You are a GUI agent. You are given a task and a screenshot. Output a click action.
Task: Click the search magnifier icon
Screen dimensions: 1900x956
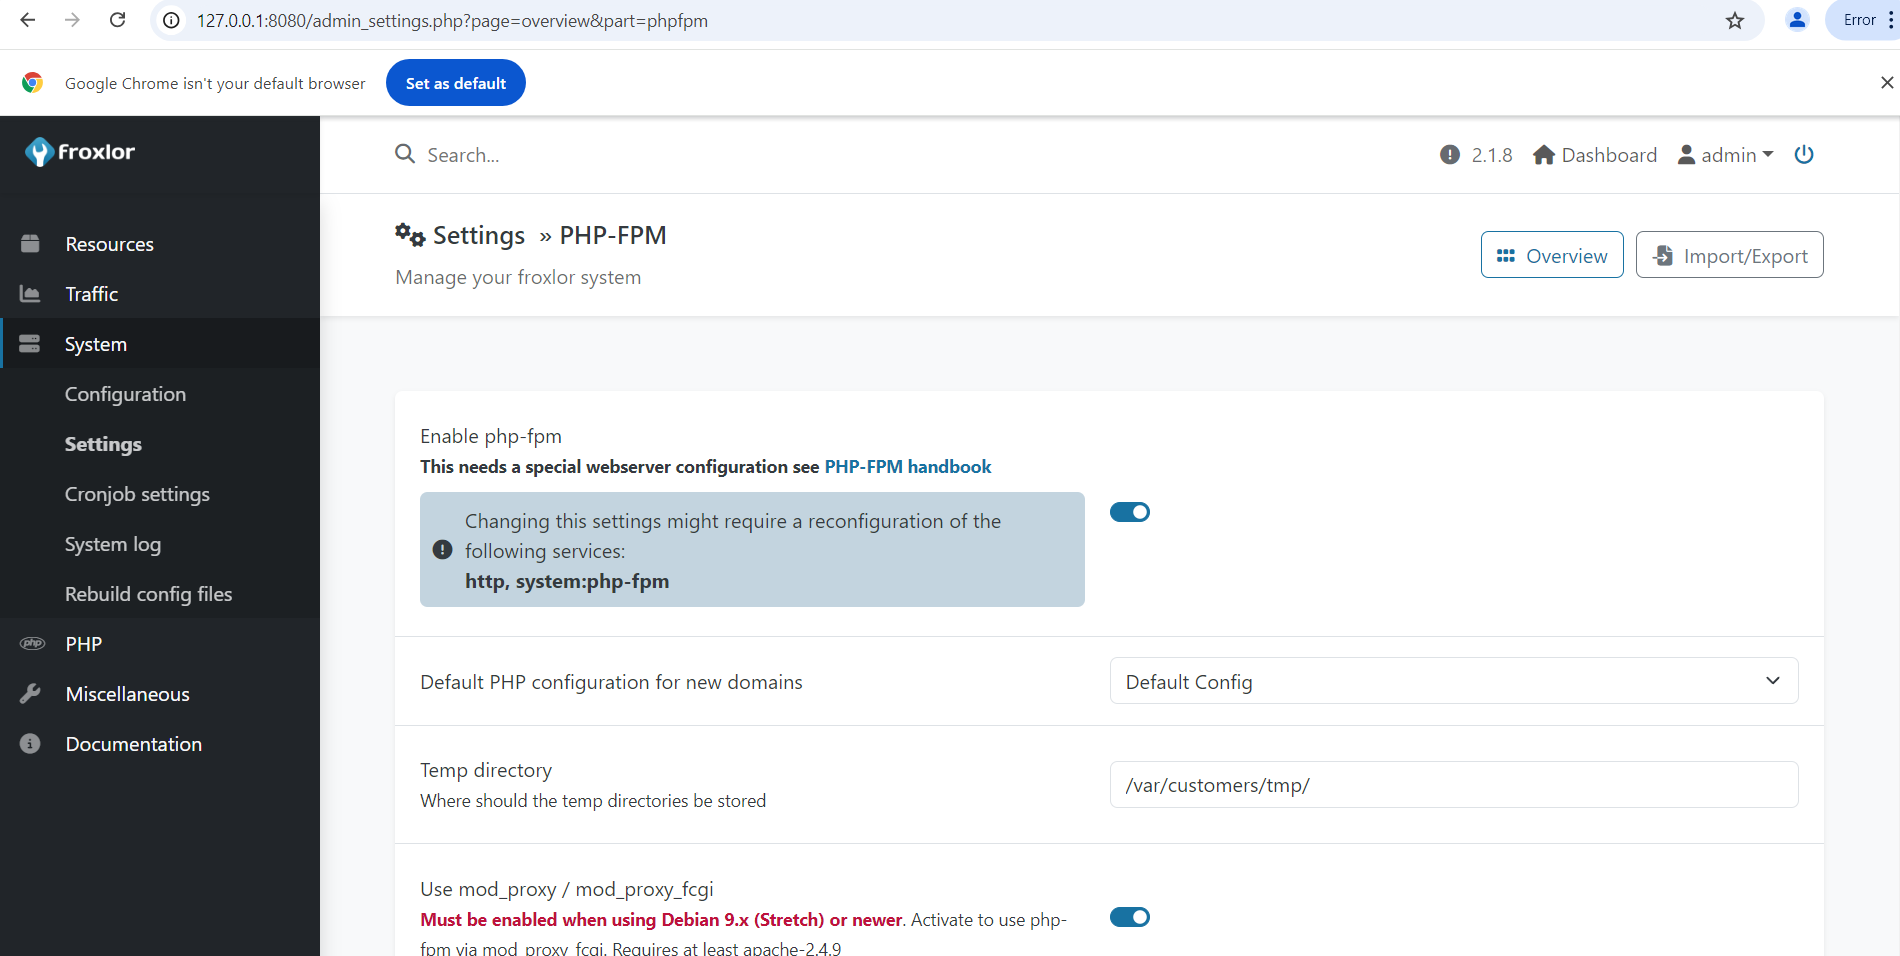pos(405,154)
